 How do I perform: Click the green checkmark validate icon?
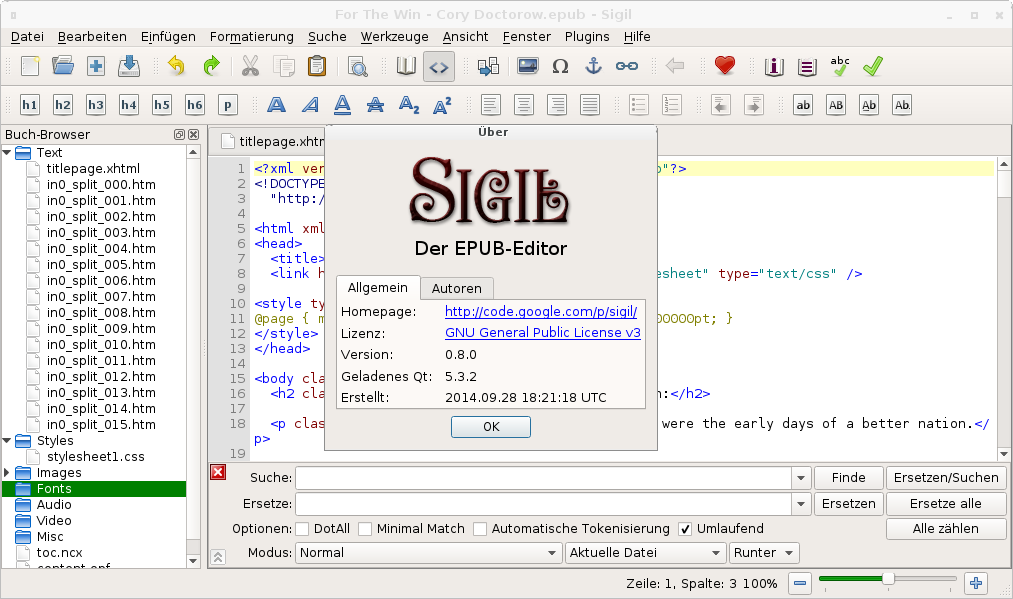873,67
